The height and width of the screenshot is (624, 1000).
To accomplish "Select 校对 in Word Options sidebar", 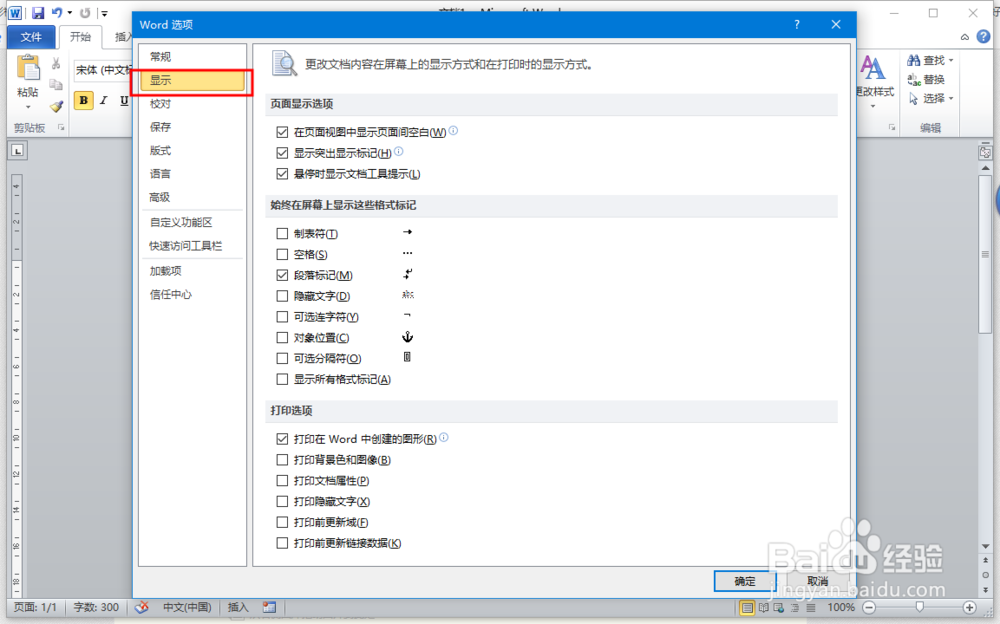I will [x=193, y=103].
